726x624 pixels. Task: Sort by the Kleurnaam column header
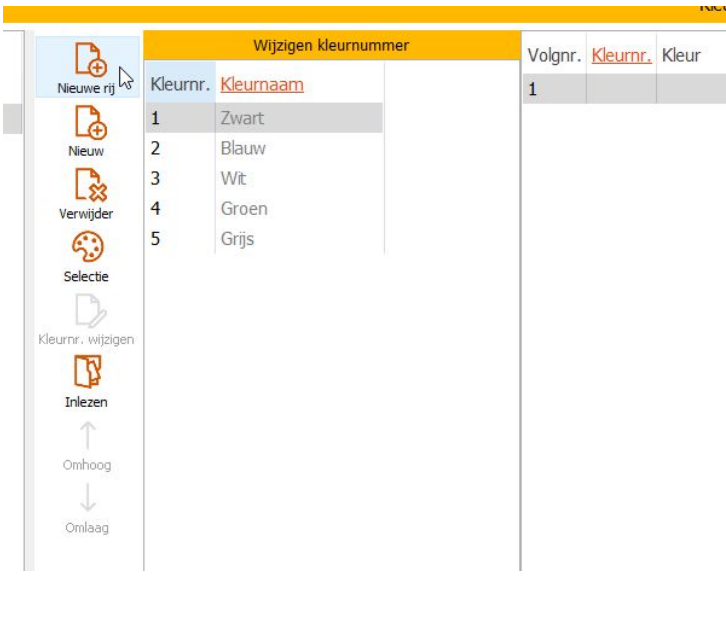coord(262,86)
